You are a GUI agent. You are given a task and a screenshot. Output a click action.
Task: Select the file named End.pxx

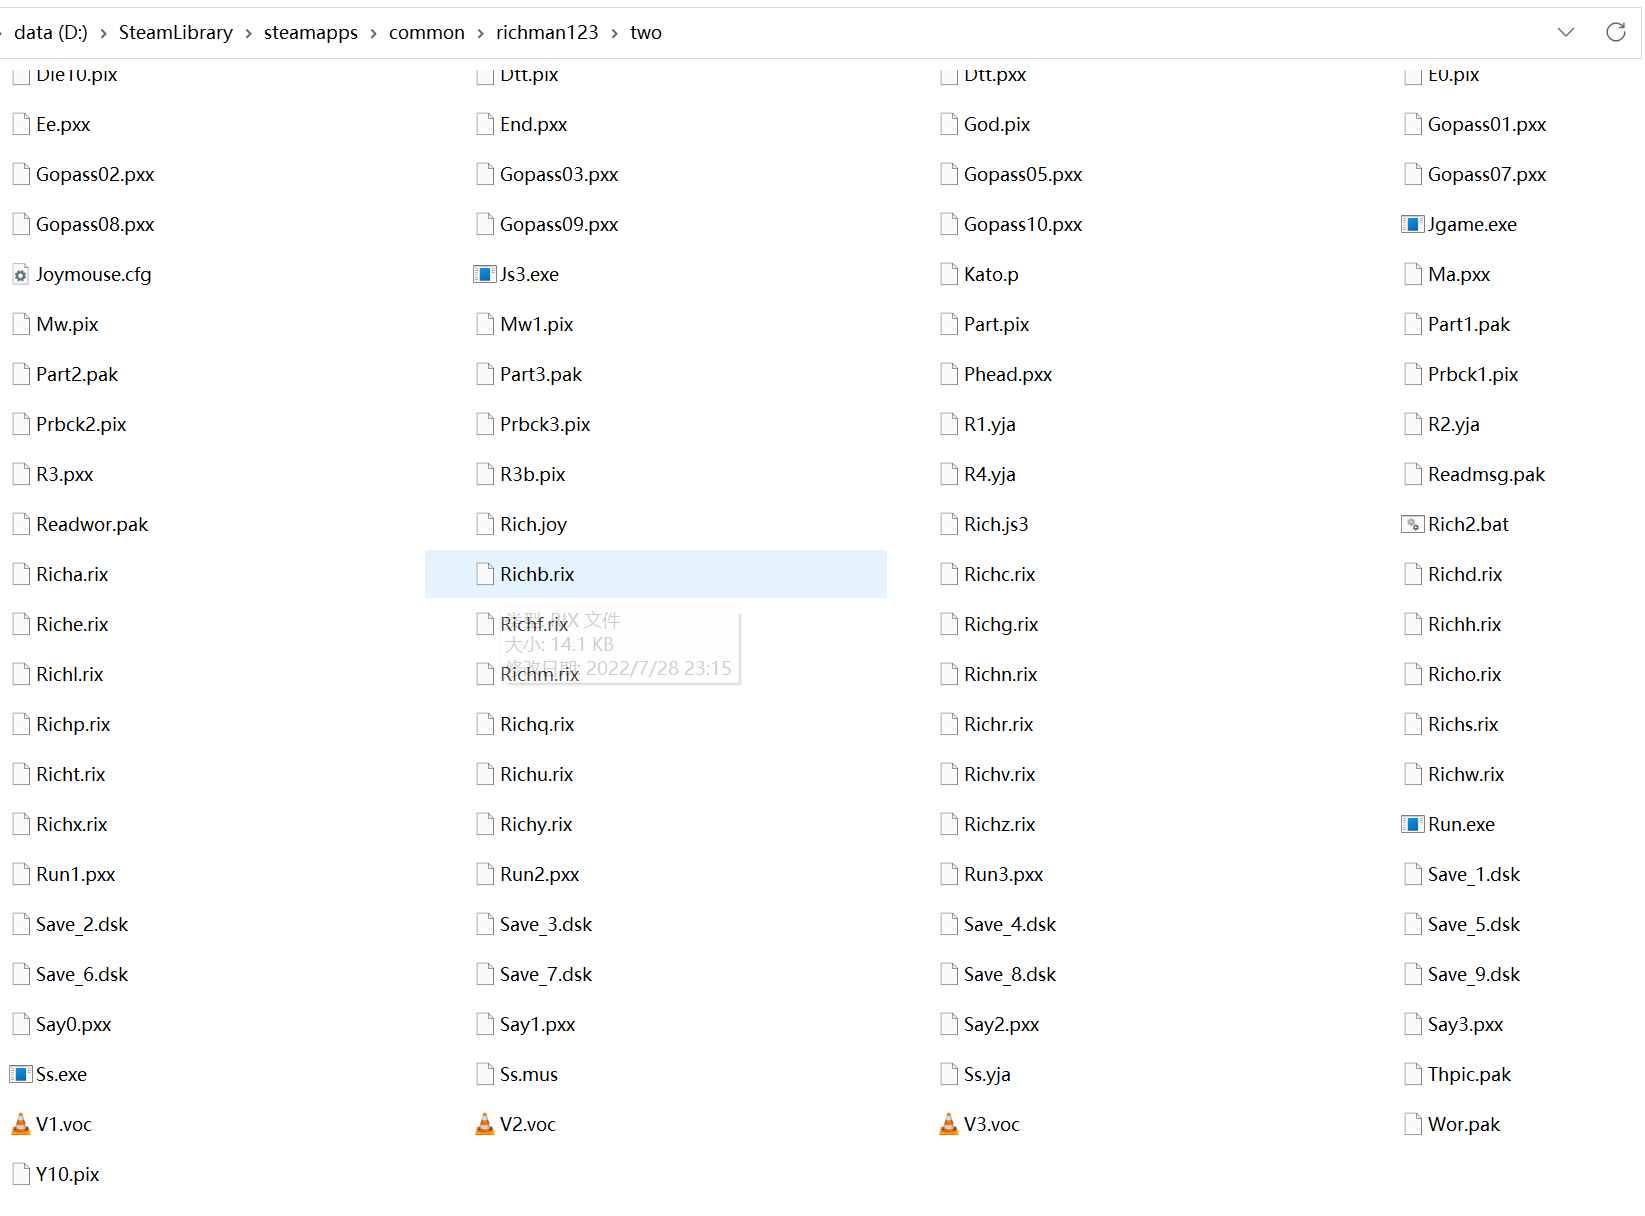pos(534,124)
